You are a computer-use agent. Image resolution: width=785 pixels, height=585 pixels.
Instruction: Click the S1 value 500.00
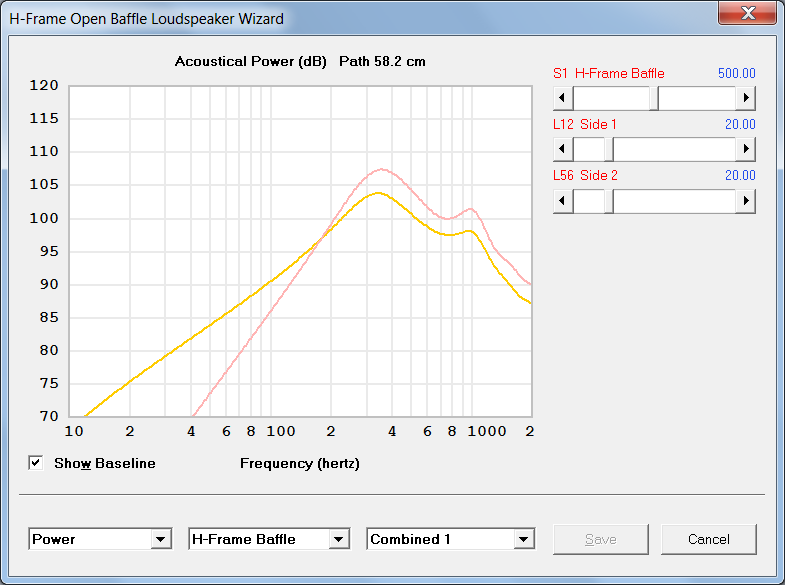click(736, 74)
